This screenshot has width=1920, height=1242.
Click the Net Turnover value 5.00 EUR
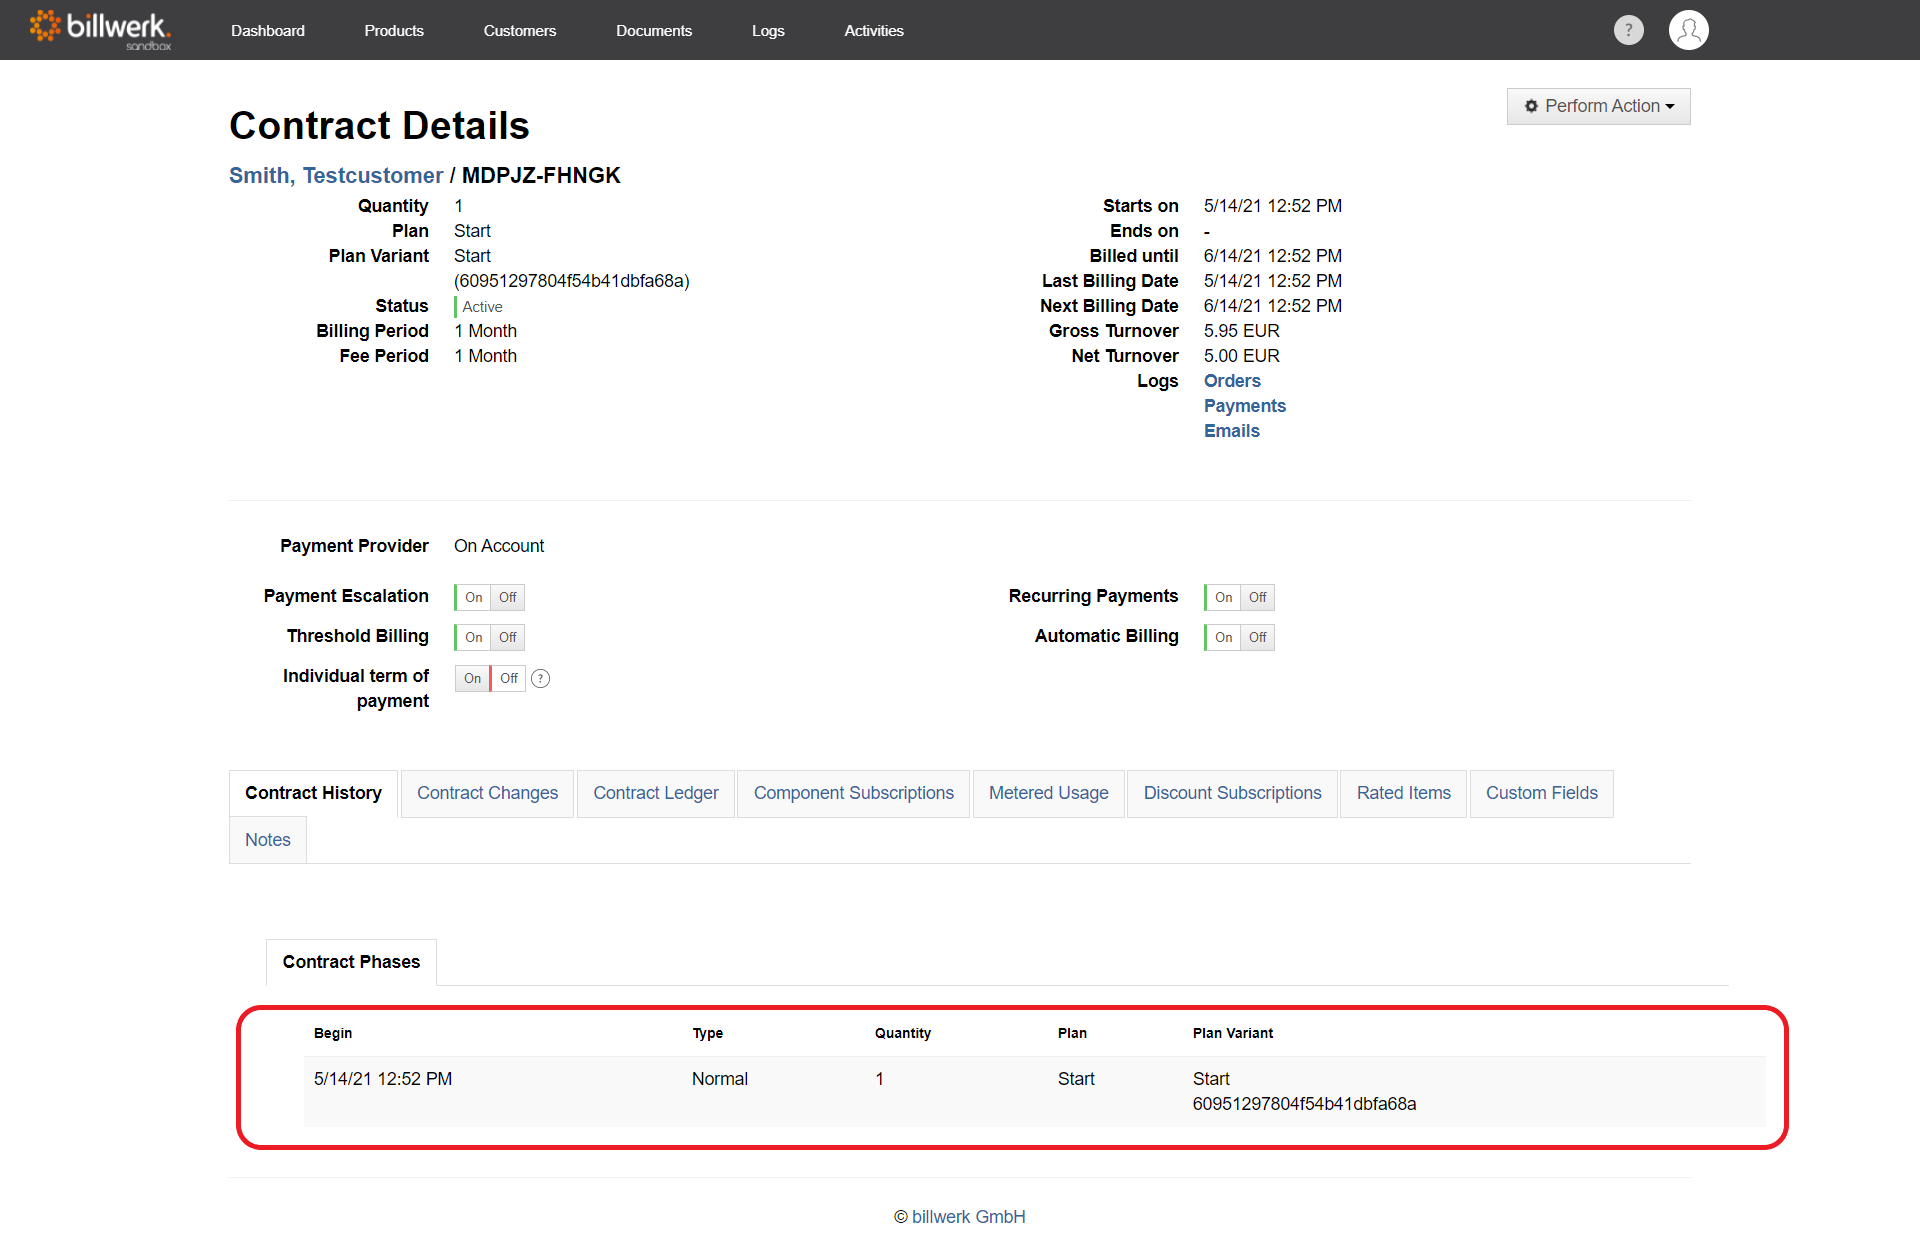coord(1241,356)
